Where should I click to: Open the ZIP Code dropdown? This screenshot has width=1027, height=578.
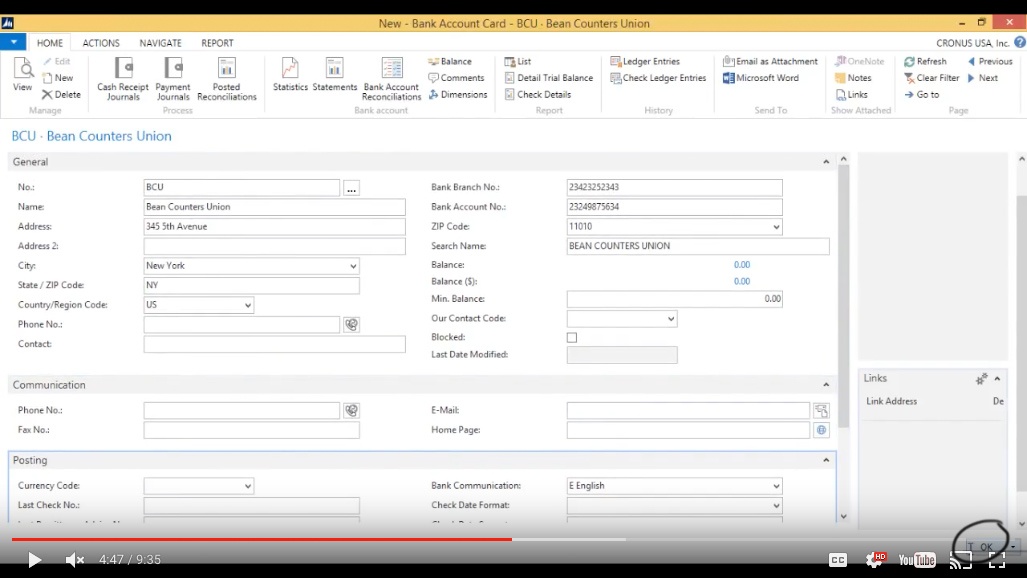pos(776,227)
